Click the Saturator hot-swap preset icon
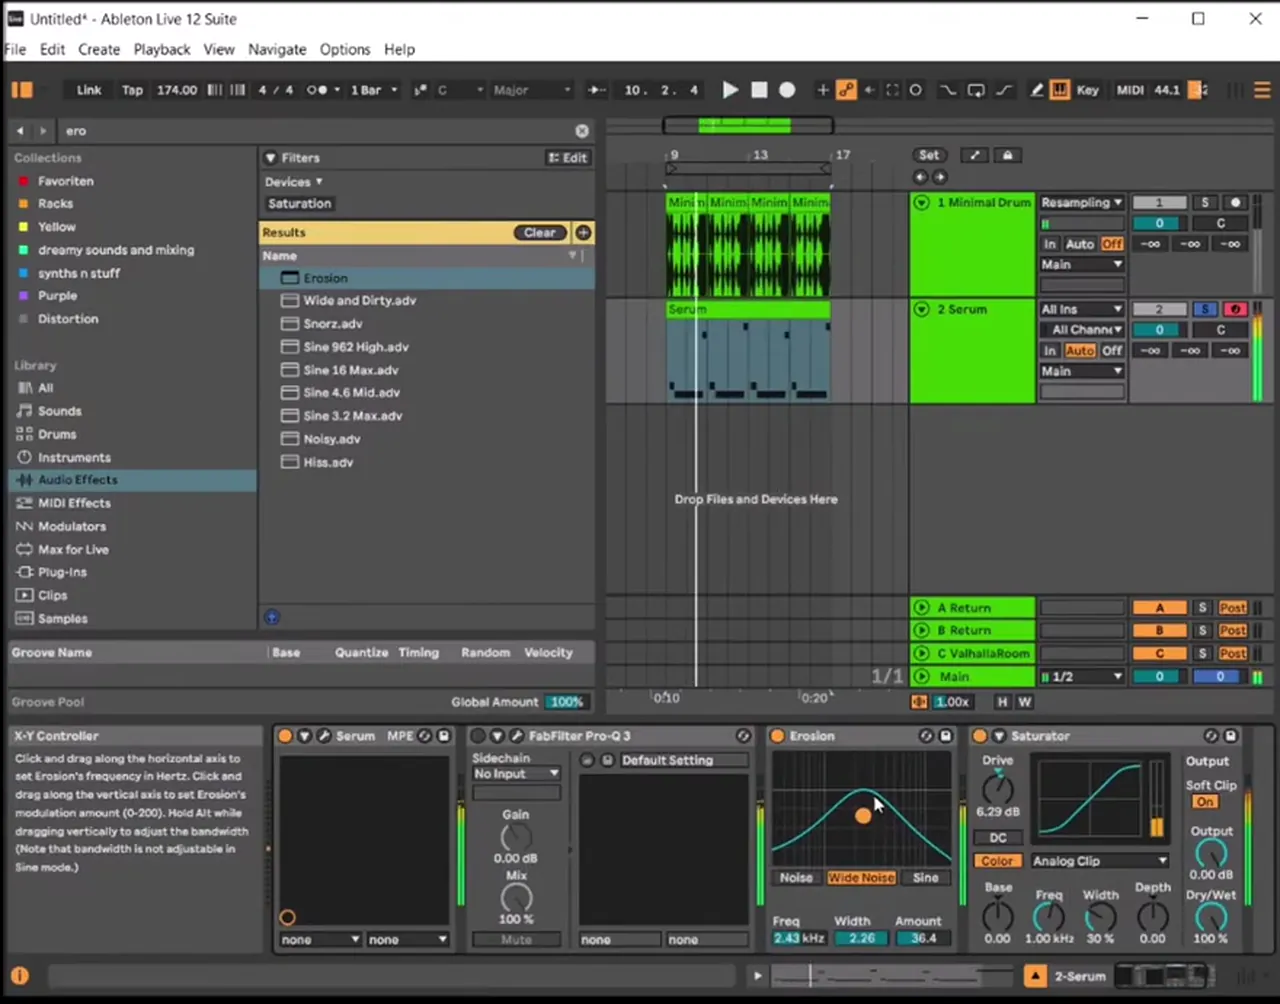The height and width of the screenshot is (1004, 1280). click(1212, 736)
